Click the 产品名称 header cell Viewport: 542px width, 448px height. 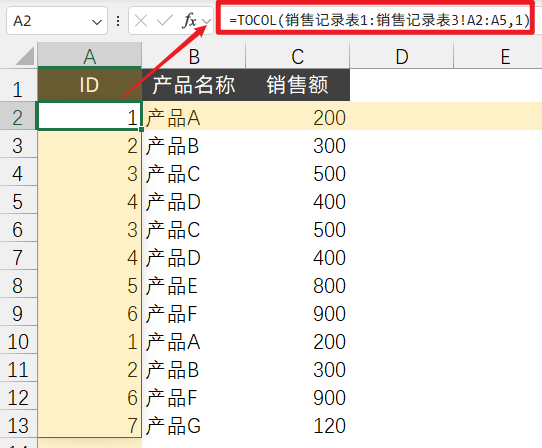[x=194, y=85]
